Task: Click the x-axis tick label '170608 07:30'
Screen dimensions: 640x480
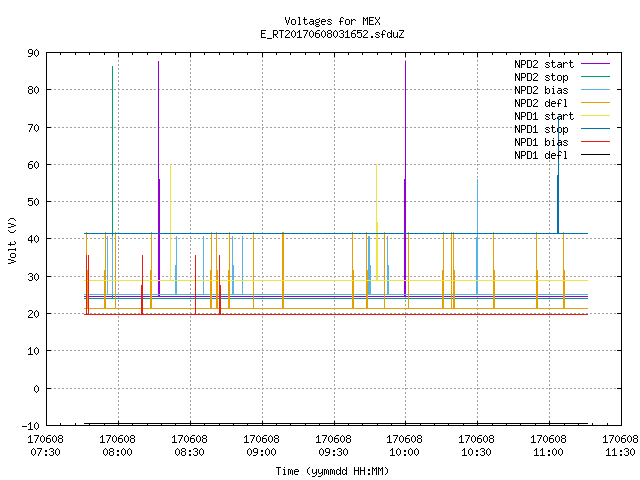Action: tap(45, 446)
